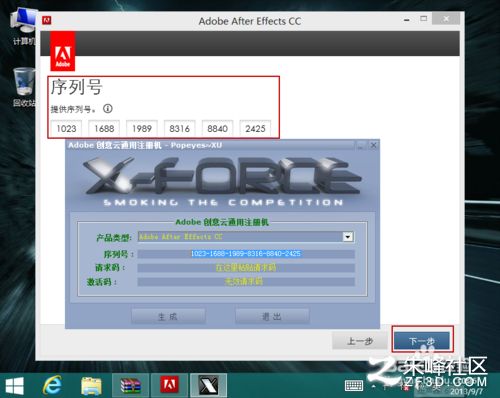Image resolution: width=500 pixels, height=398 pixels.
Task: Click the Next step button
Action: coord(422,341)
